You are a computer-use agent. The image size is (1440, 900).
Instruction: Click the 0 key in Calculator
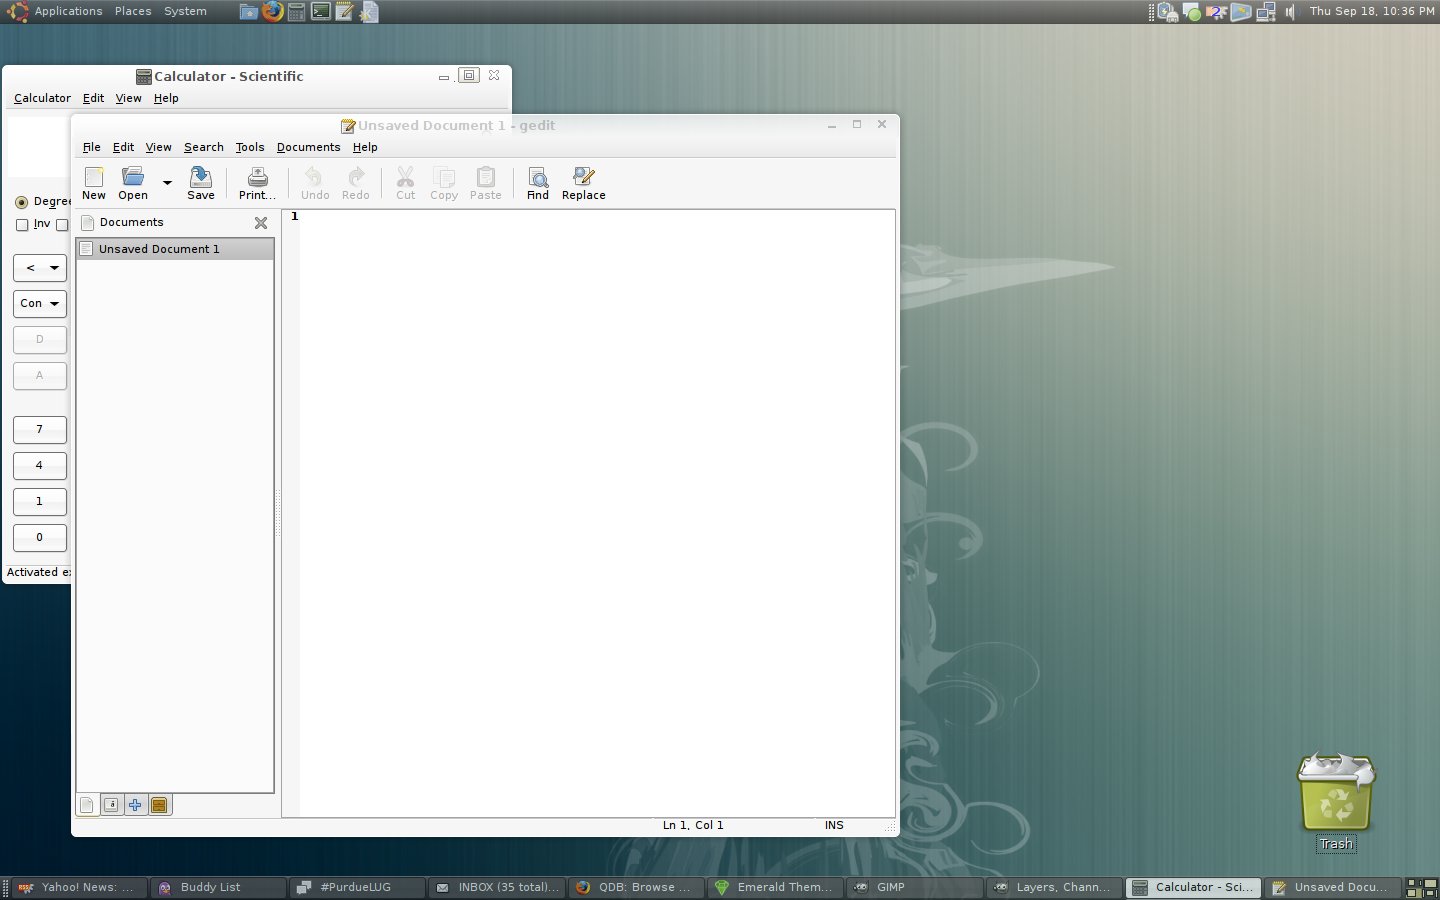pos(40,538)
